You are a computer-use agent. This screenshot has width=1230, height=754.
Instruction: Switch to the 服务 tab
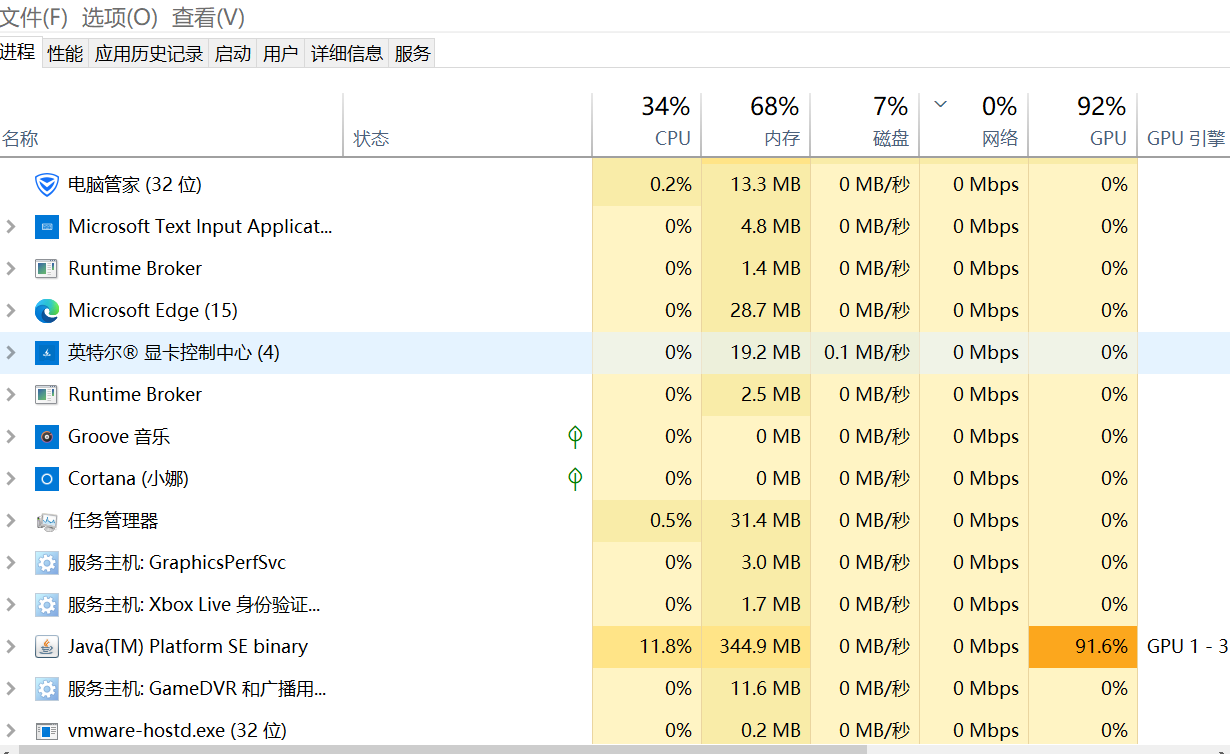click(x=412, y=54)
